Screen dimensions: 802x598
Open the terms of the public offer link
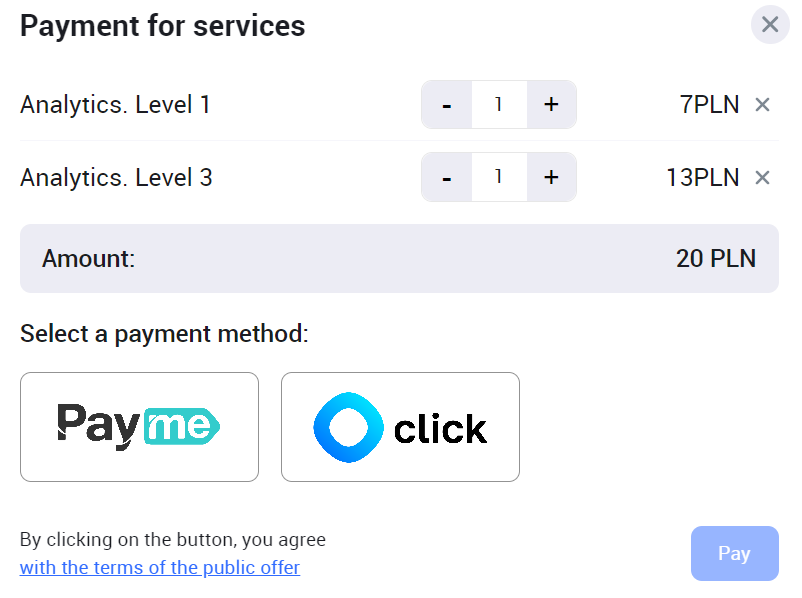160,568
